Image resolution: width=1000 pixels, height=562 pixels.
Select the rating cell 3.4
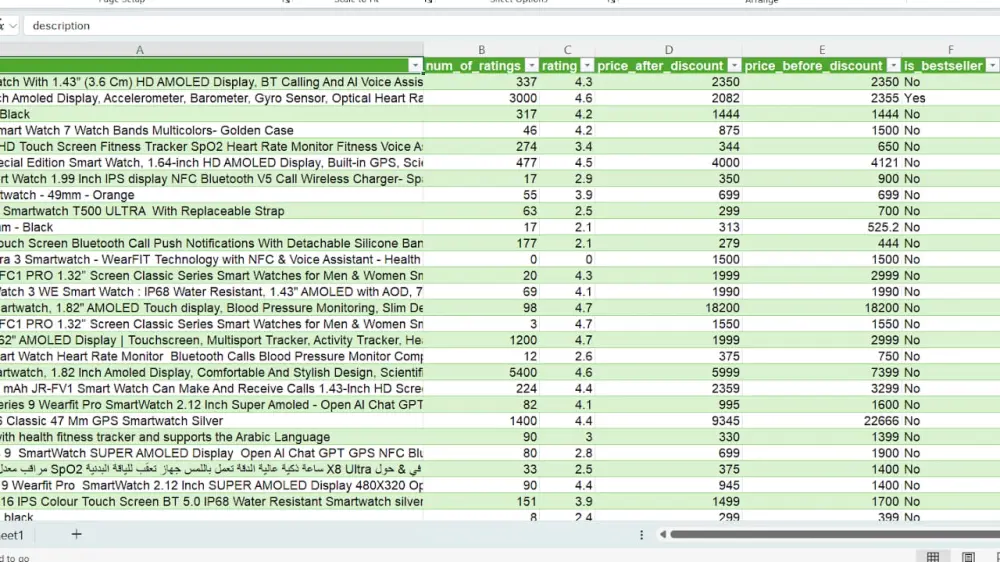[x=567, y=147]
